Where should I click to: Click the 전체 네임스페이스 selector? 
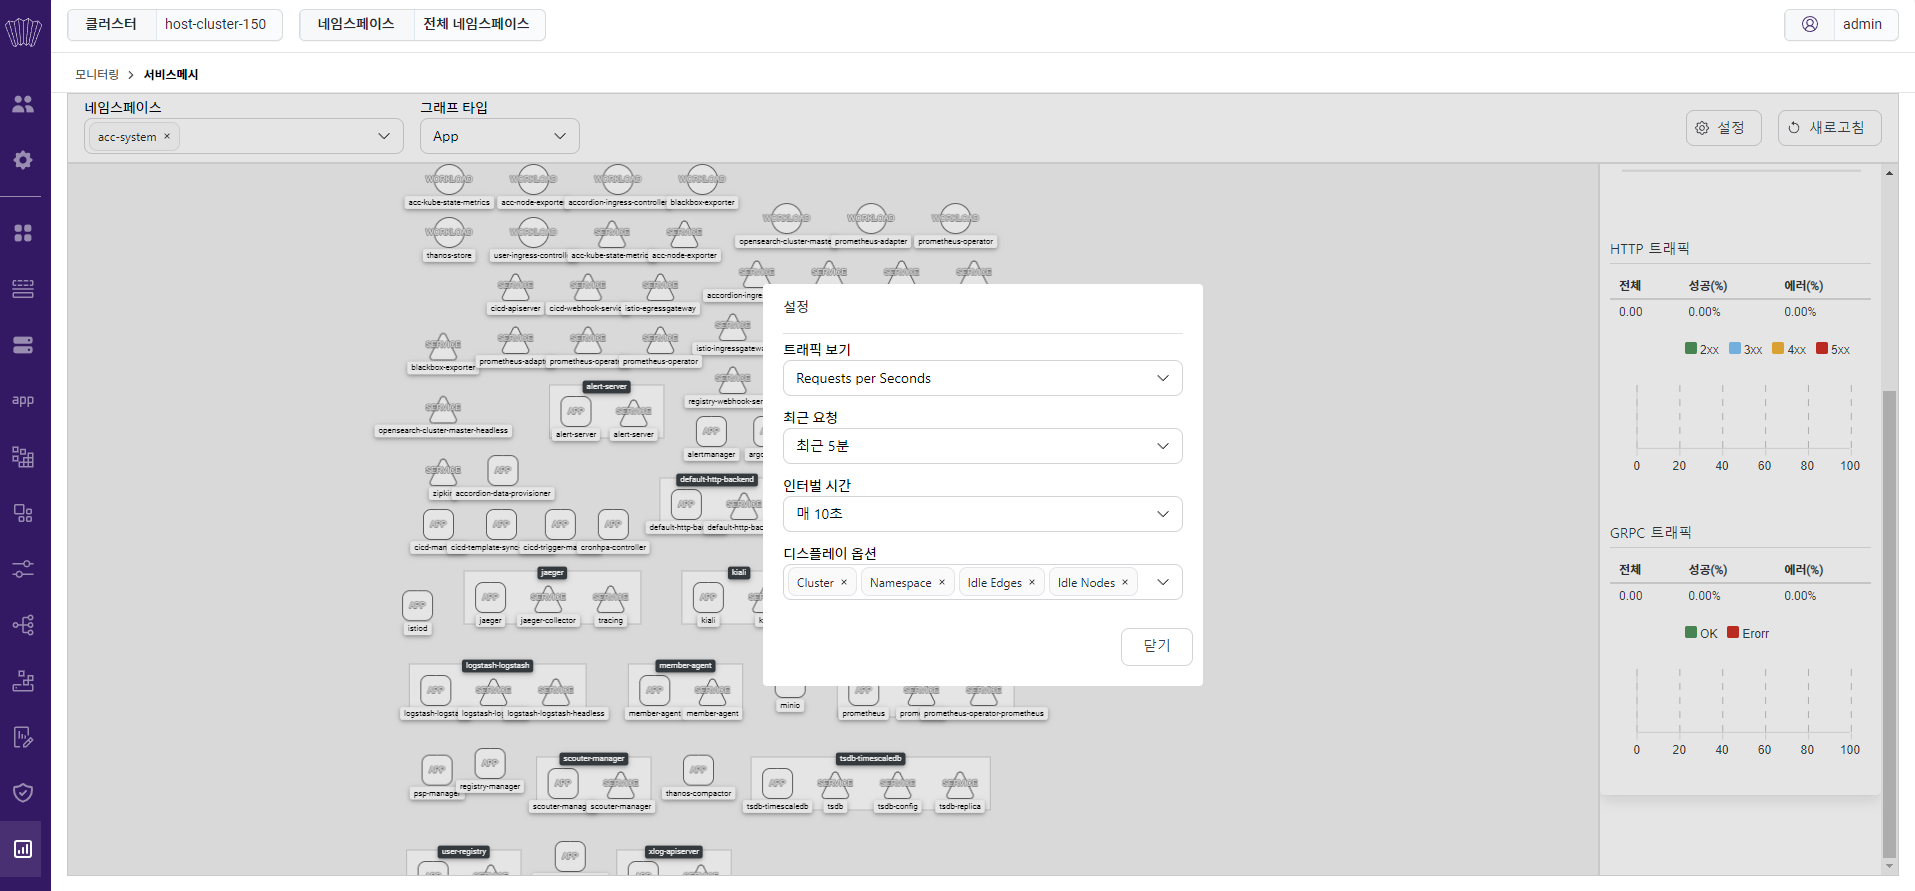pyautogui.click(x=477, y=24)
